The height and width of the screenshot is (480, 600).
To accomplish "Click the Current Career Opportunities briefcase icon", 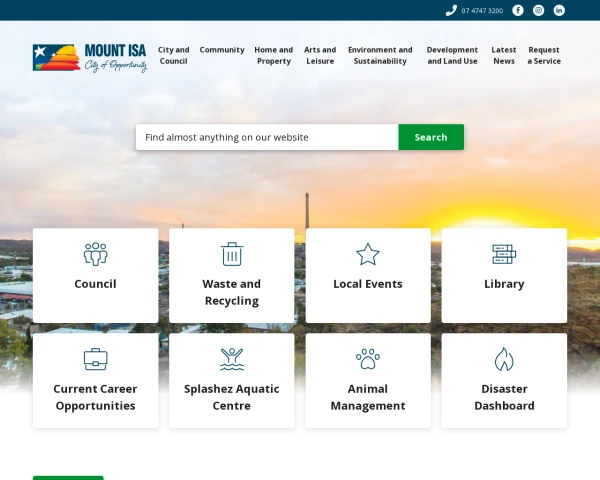I will [x=96, y=359].
